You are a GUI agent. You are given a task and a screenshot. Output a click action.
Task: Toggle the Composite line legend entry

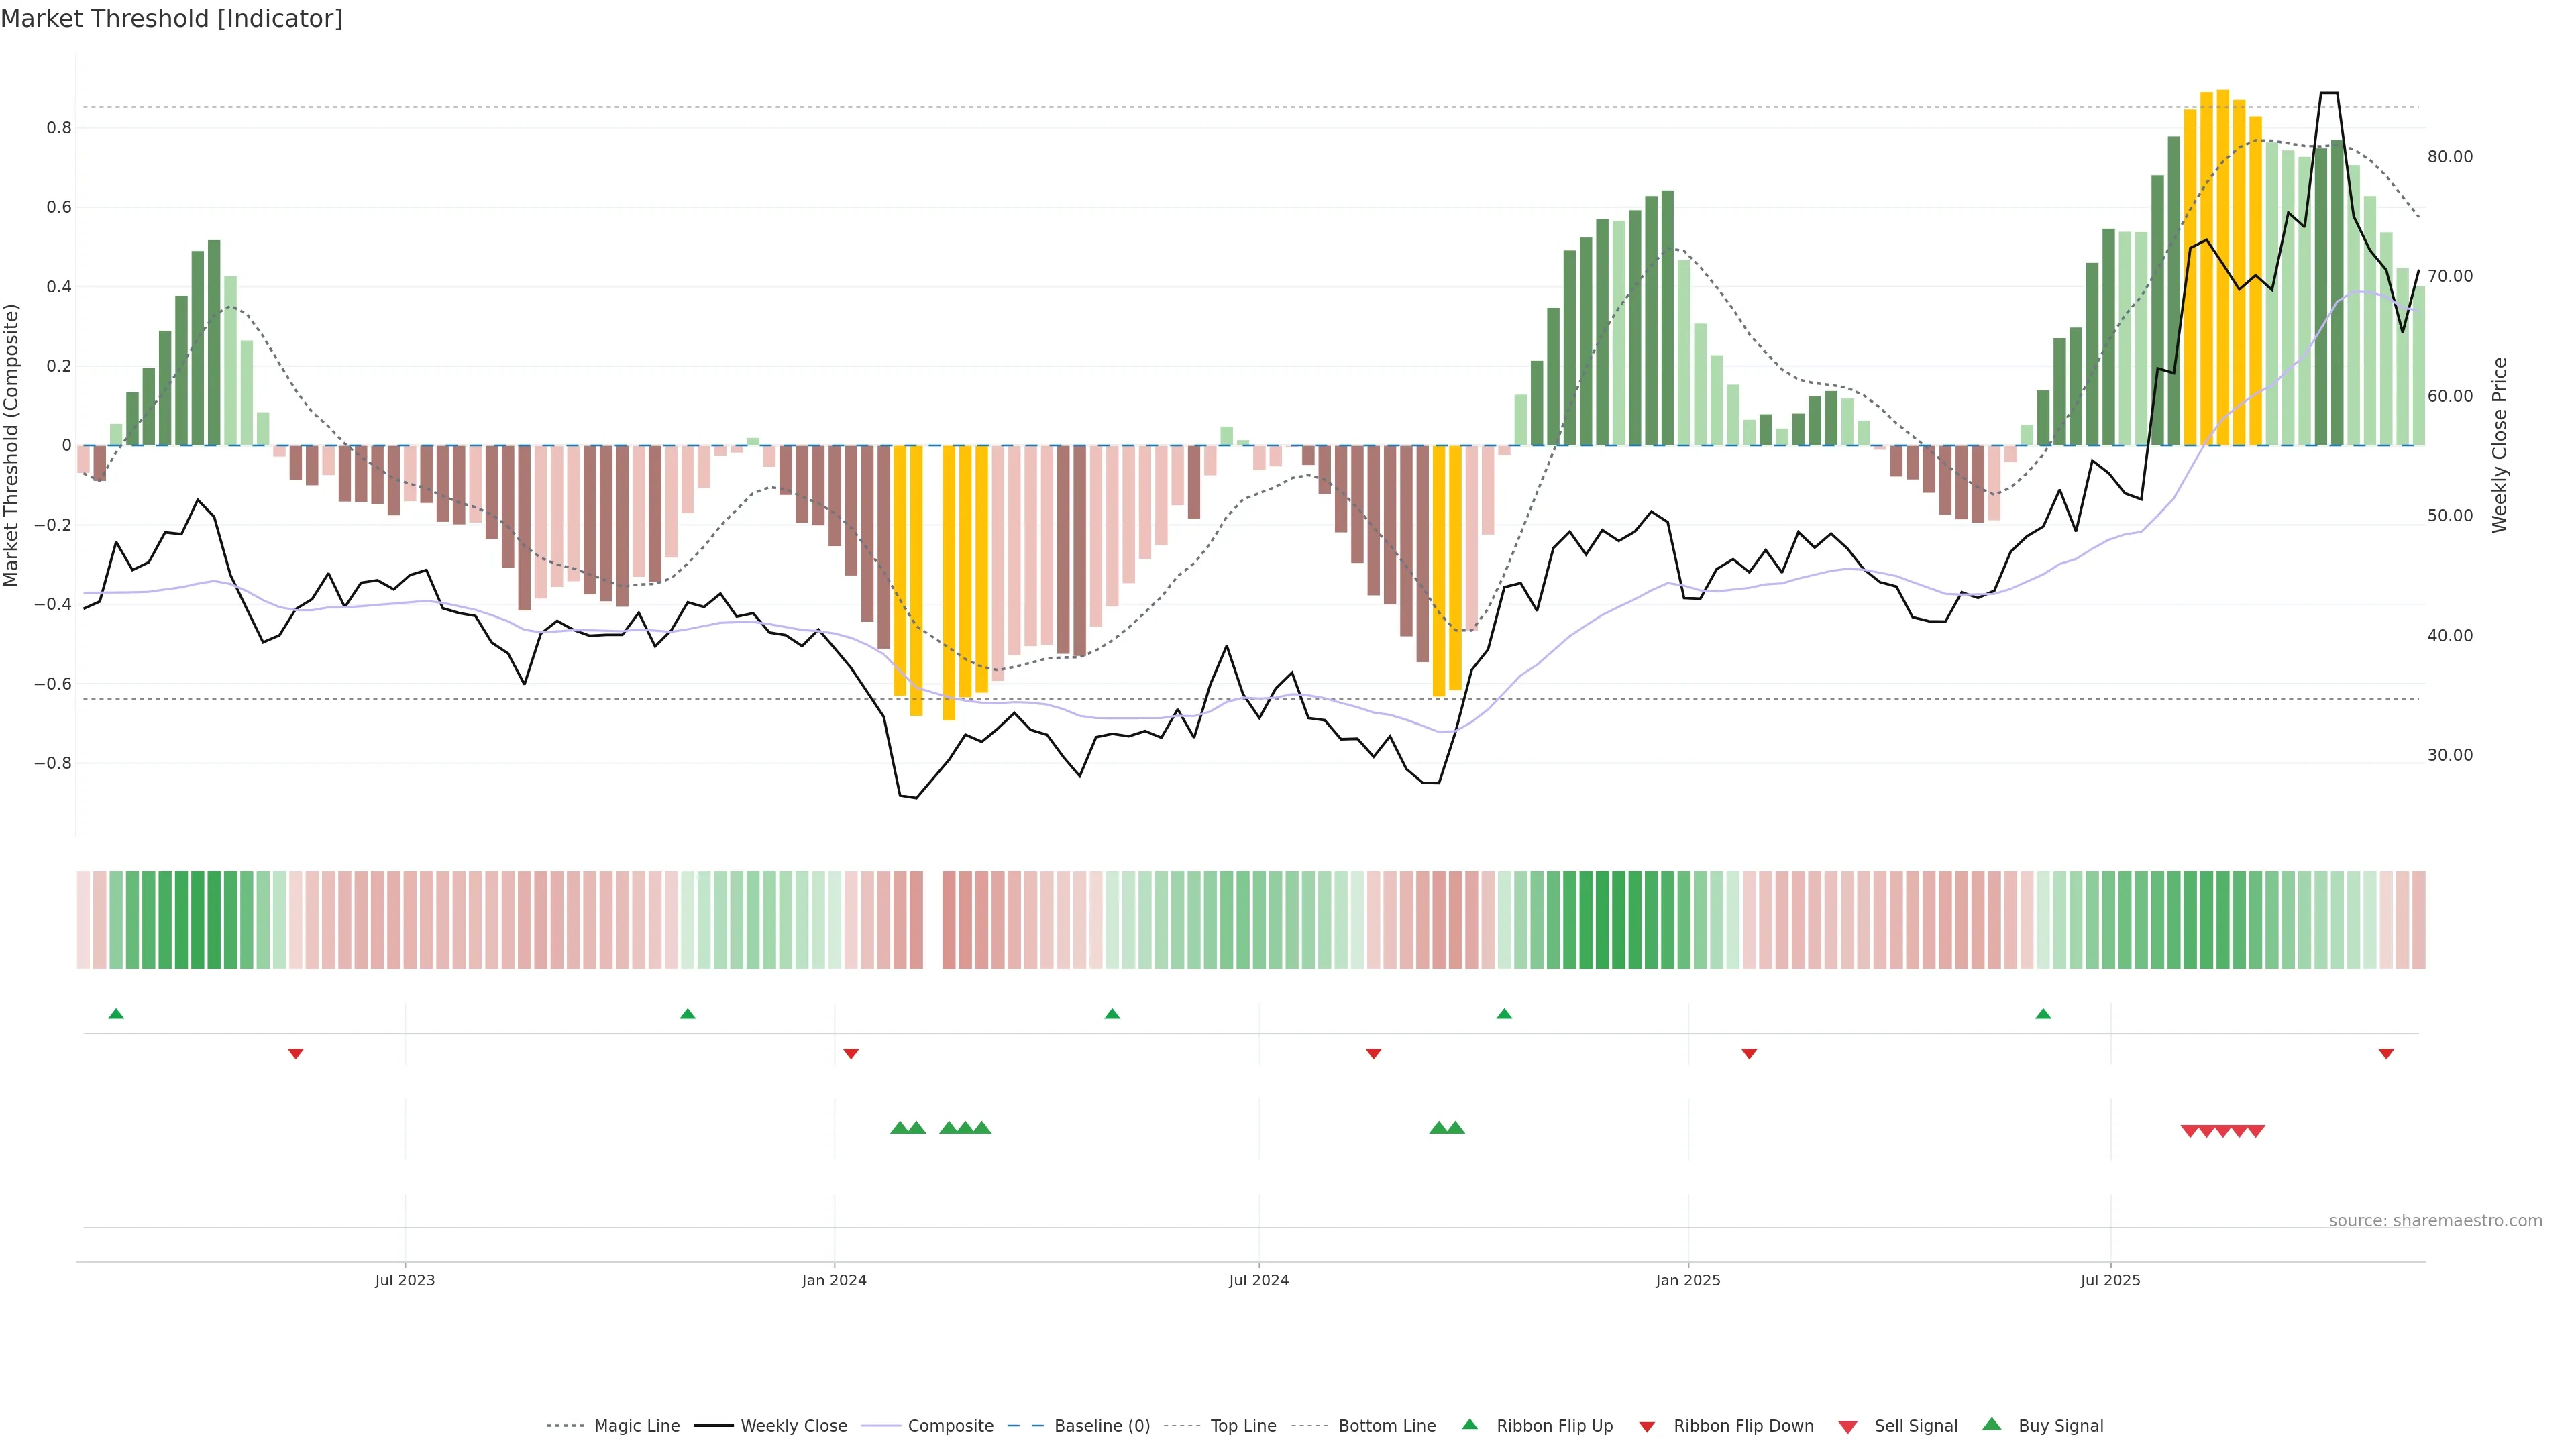(950, 1426)
